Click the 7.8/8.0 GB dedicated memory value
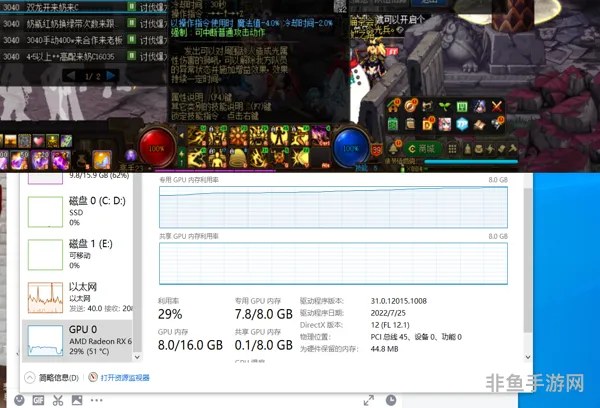Image resolution: width=600 pixels, height=408 pixels. (264, 314)
